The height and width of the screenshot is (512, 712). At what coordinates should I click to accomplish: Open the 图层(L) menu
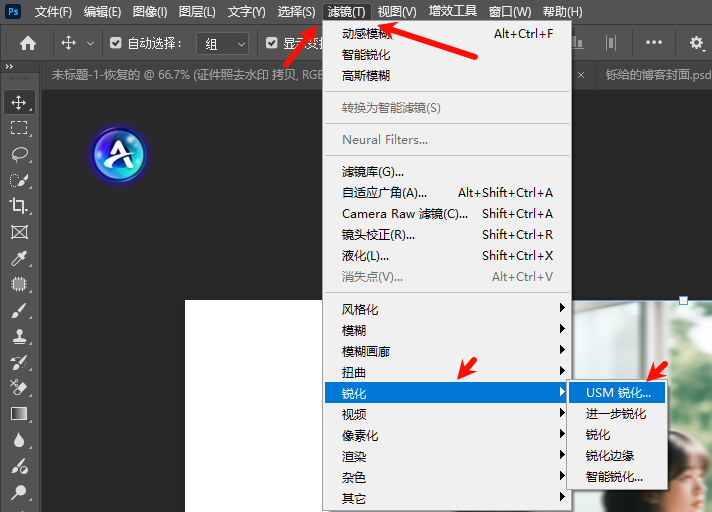point(197,11)
